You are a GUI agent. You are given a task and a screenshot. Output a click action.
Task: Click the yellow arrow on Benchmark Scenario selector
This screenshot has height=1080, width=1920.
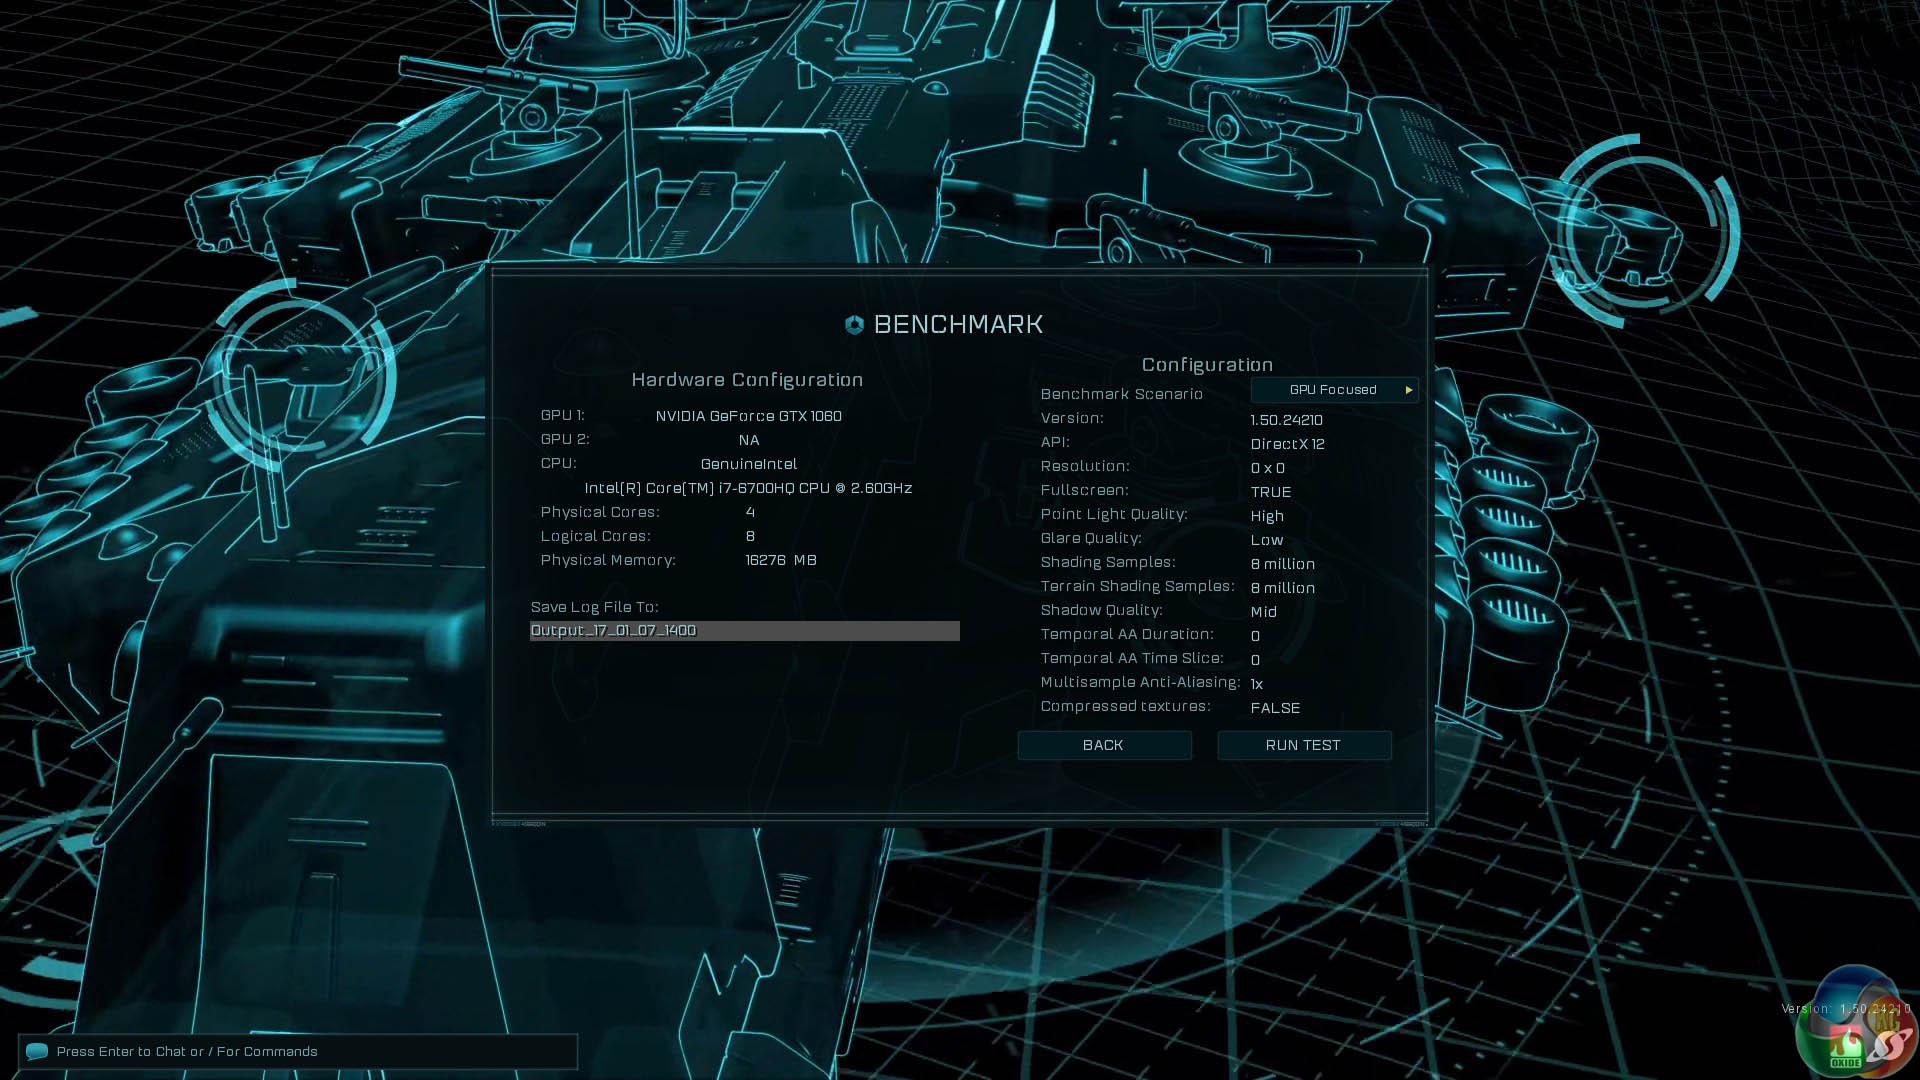click(1408, 390)
